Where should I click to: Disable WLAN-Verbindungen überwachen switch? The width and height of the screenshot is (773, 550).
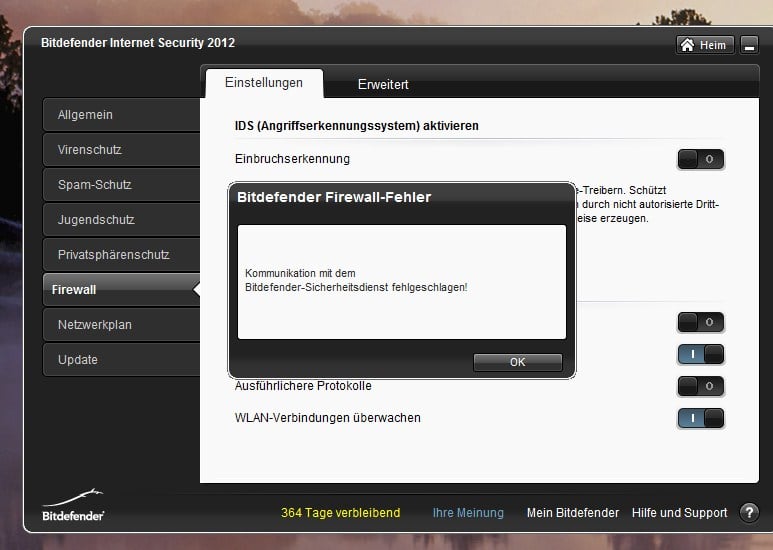point(701,418)
